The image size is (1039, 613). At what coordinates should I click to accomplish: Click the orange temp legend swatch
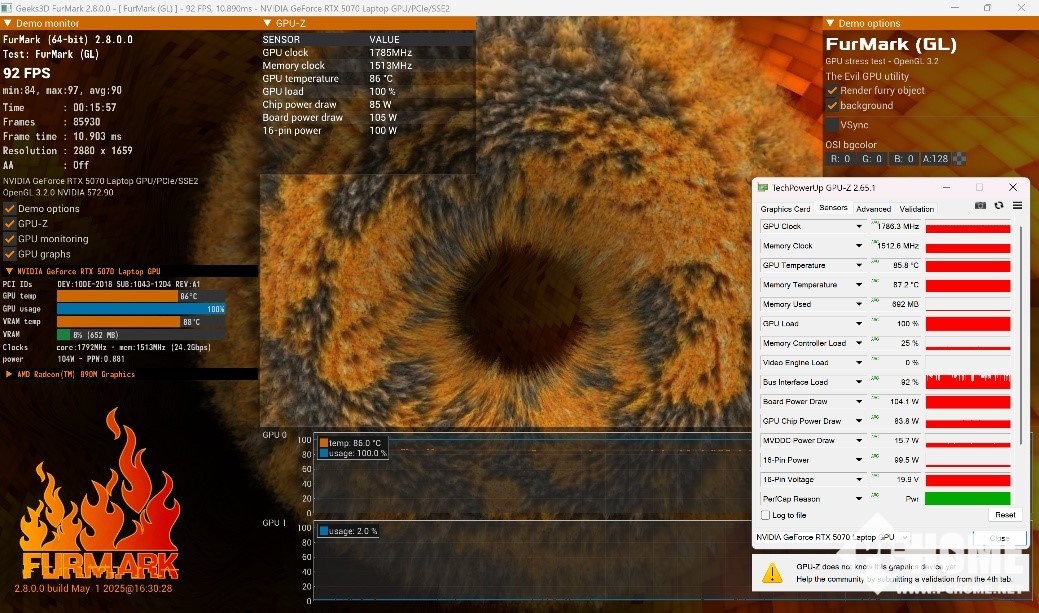click(x=323, y=443)
